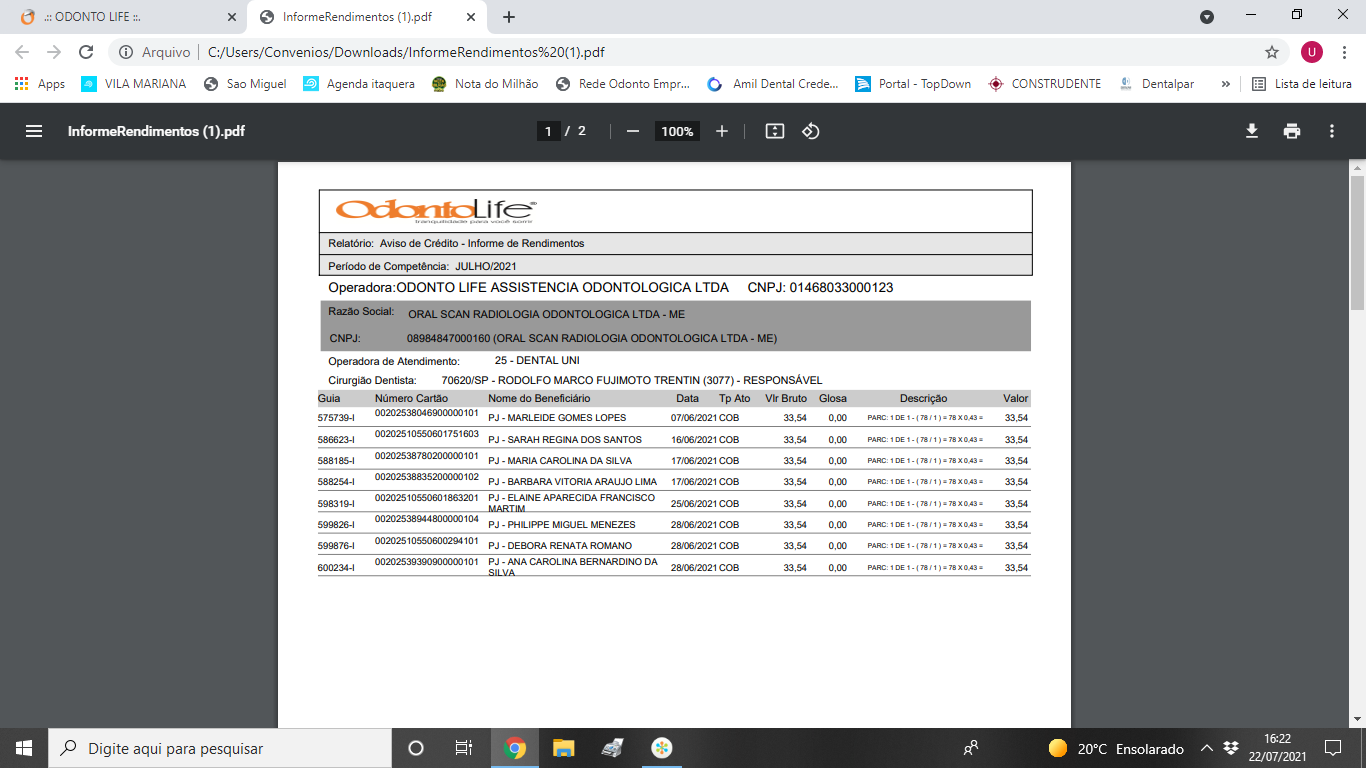Select the InformeRendimentos (1).pdf tab

pos(369,17)
